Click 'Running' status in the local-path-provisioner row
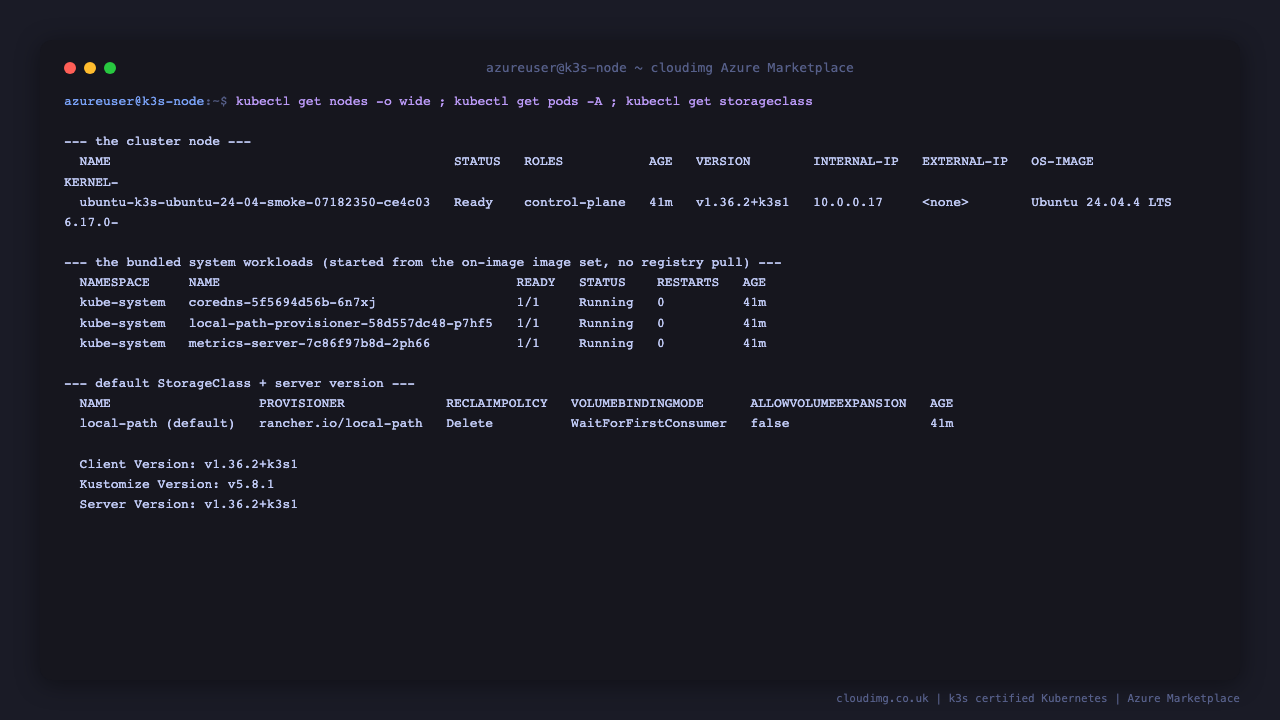 click(606, 324)
